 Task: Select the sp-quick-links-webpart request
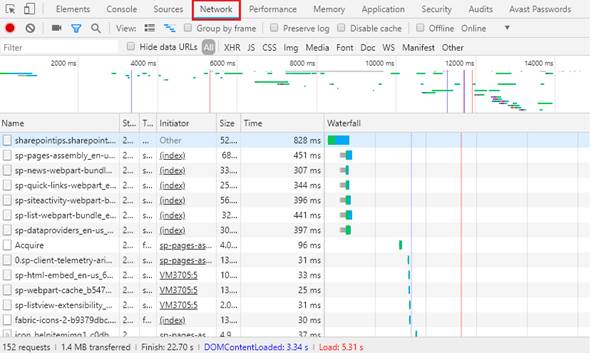(x=65, y=185)
